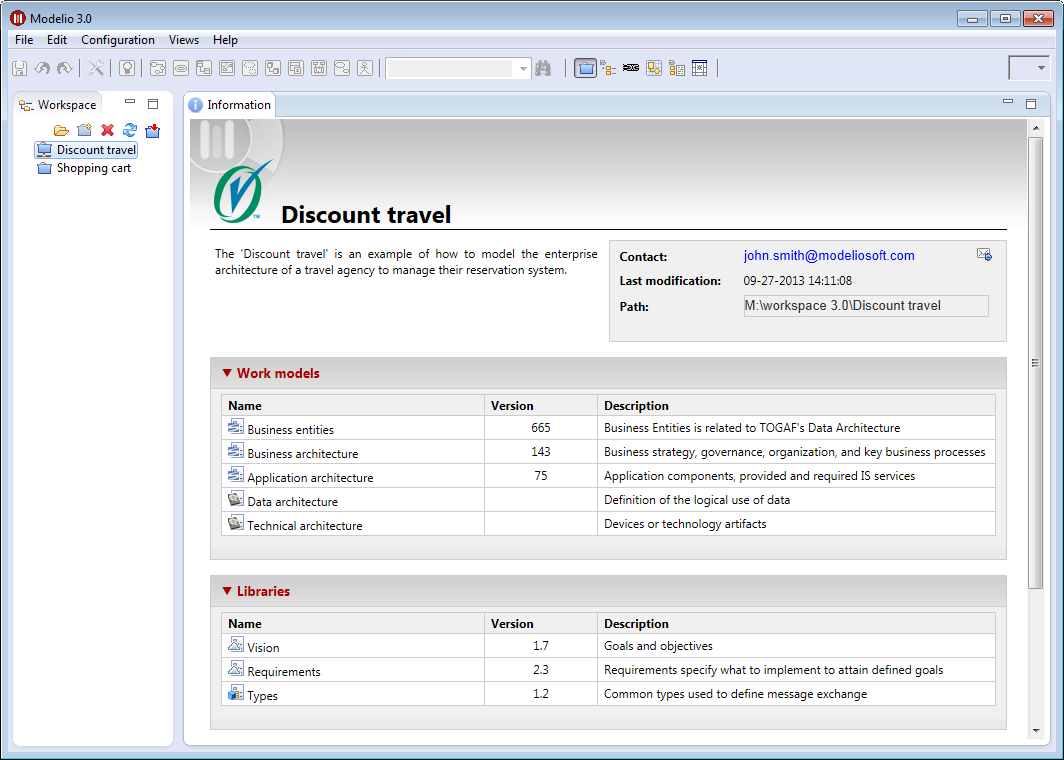Click the binoculars search icon

(543, 68)
